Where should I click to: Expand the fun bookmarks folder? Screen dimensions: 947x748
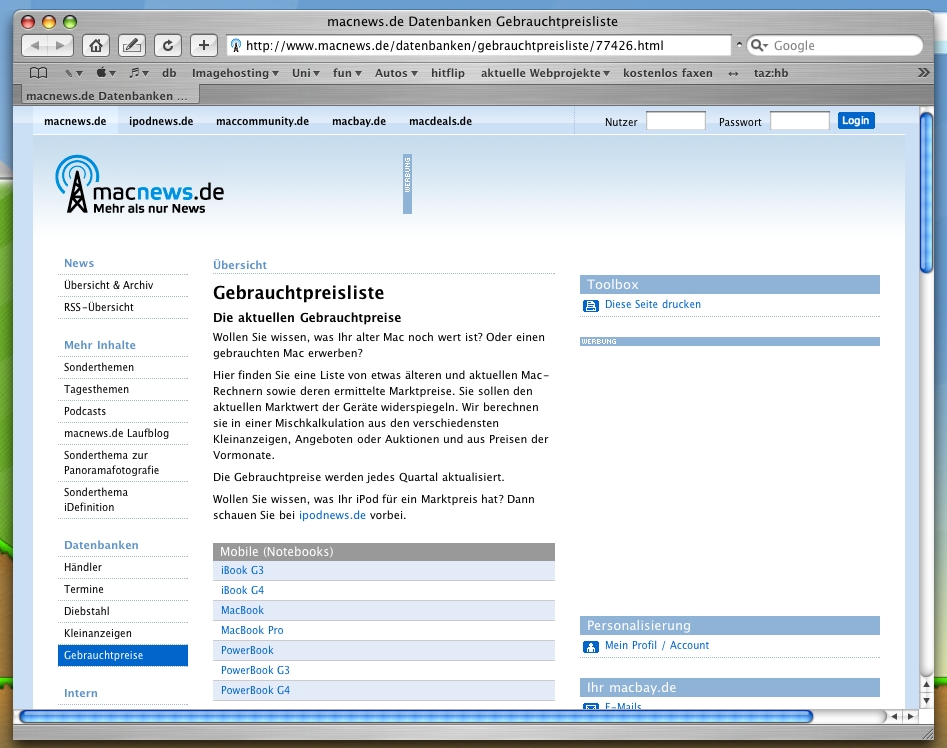pos(347,73)
